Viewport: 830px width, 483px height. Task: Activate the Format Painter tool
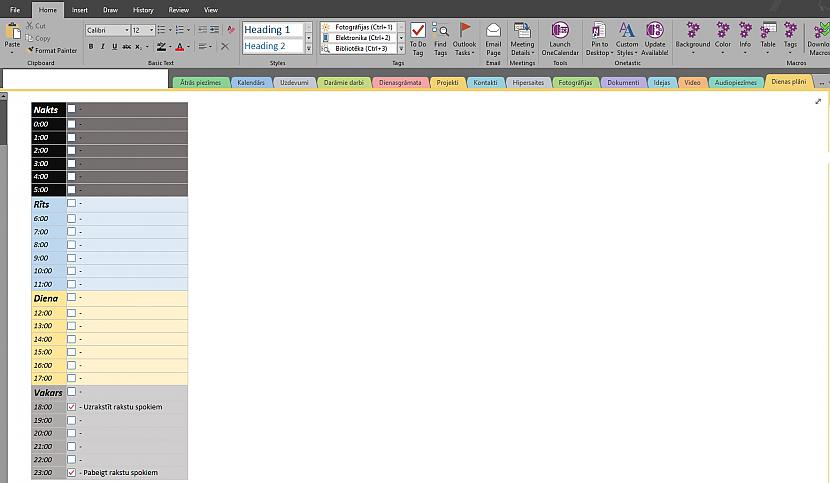52,50
